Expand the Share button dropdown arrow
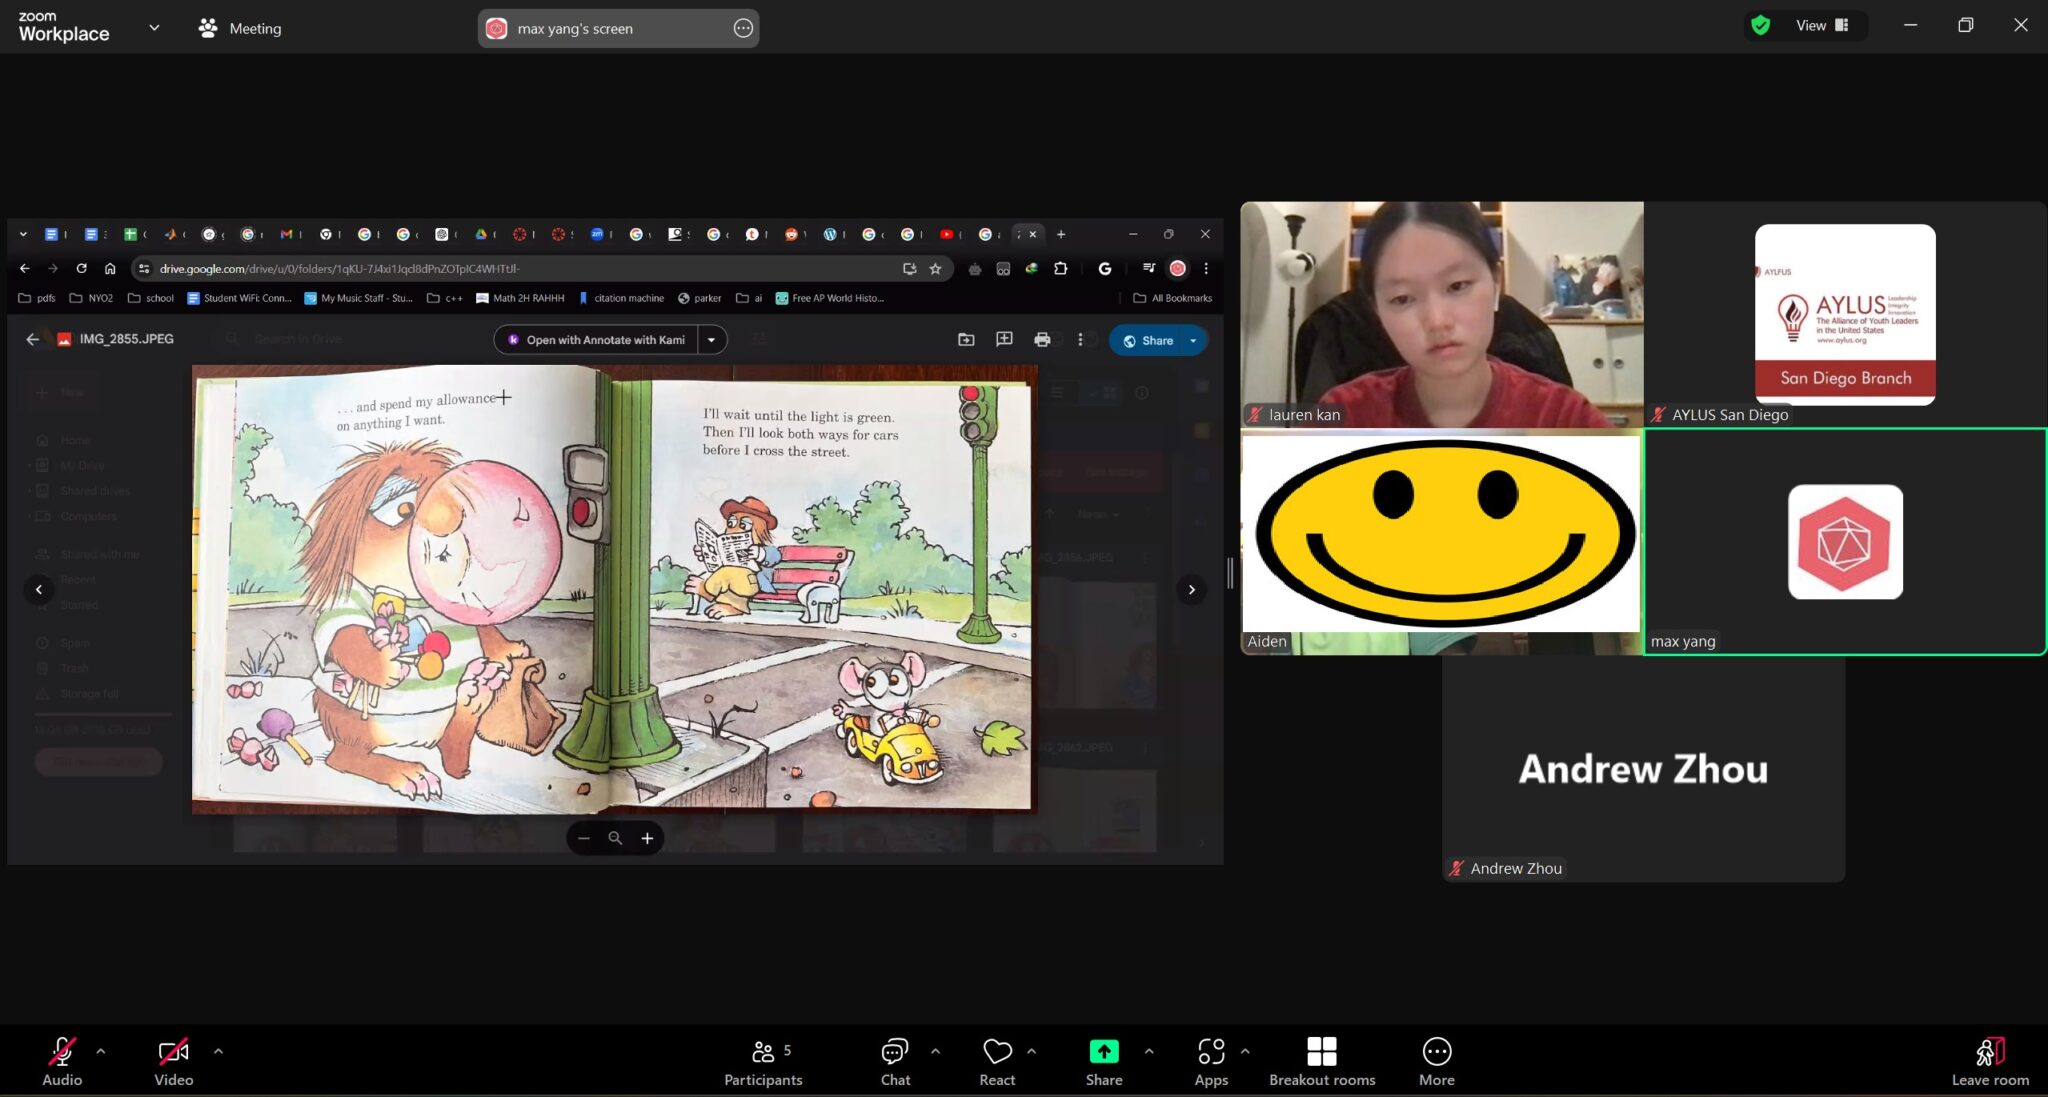The width and height of the screenshot is (2048, 1097). click(x=1194, y=340)
